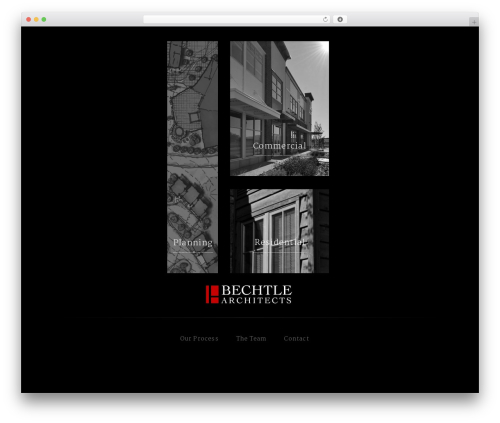Maximize the window with green button
Viewport: 500px width, 423px height.
pos(44,19)
